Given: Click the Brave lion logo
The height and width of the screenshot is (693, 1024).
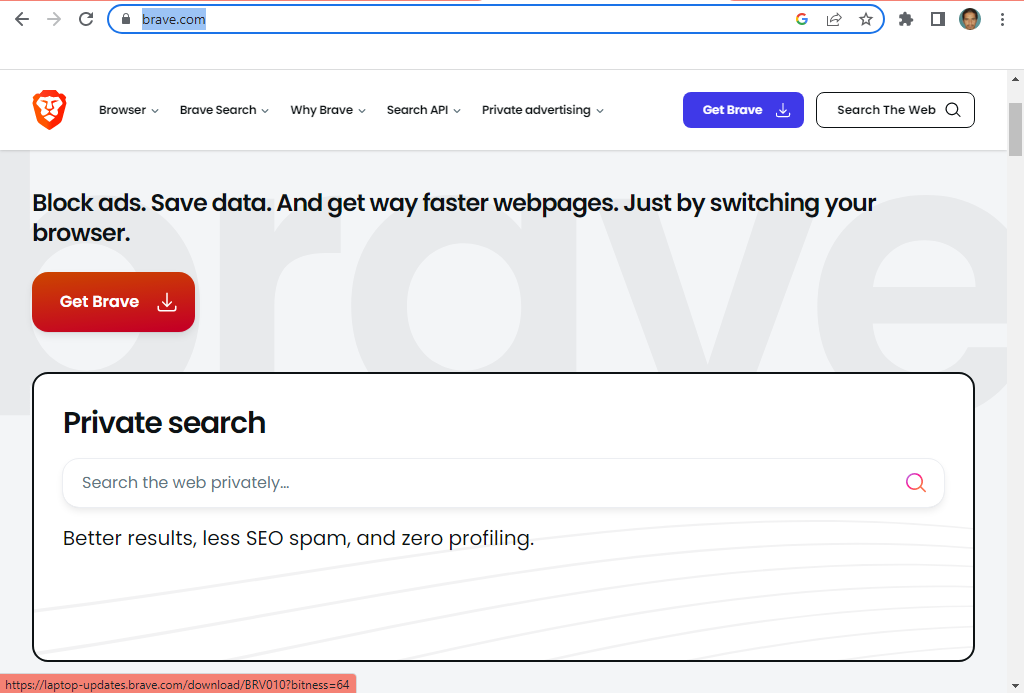Looking at the screenshot, I should [x=50, y=110].
